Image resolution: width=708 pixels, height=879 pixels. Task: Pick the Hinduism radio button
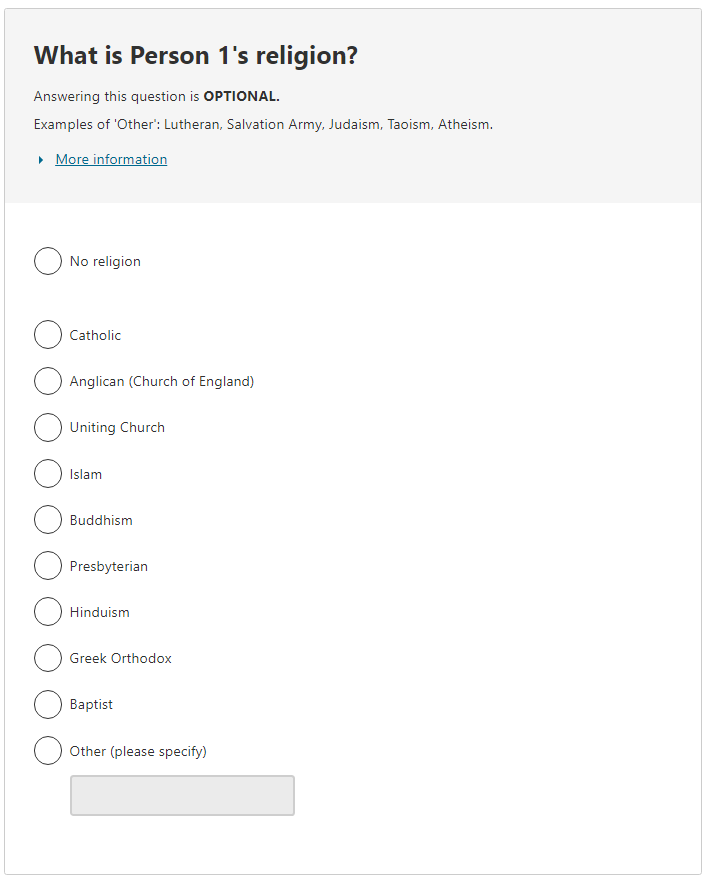pyautogui.click(x=48, y=612)
